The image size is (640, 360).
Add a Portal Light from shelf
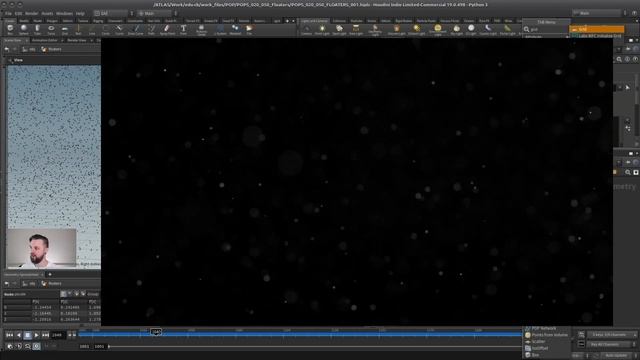507,29
